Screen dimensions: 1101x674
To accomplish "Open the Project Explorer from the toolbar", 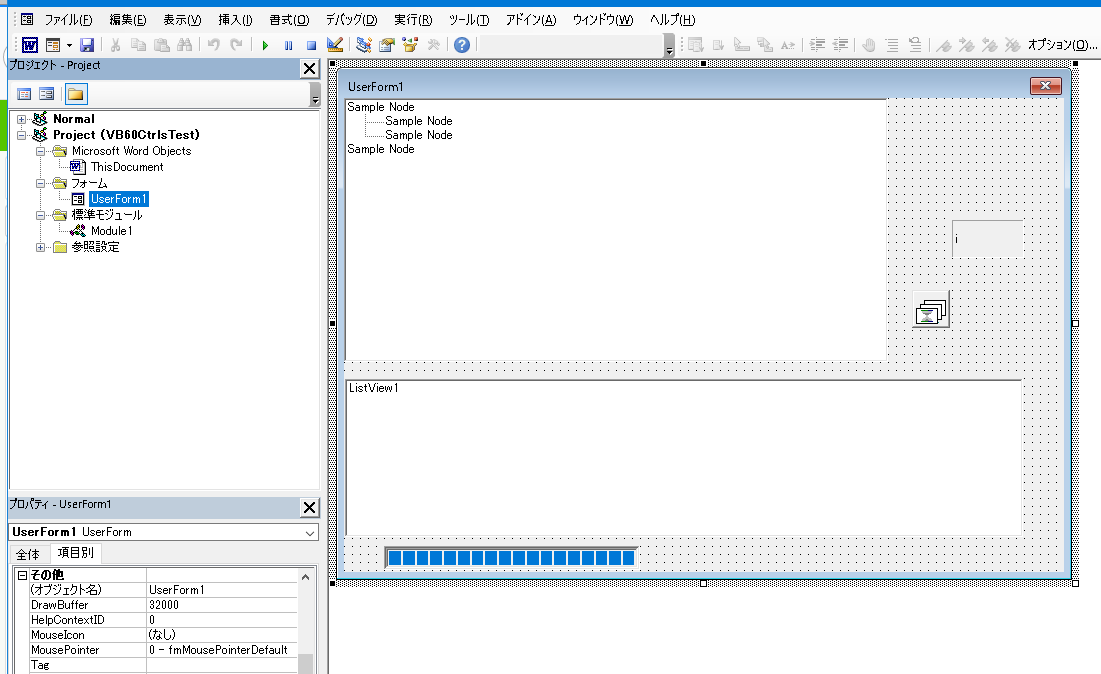I will coord(364,45).
